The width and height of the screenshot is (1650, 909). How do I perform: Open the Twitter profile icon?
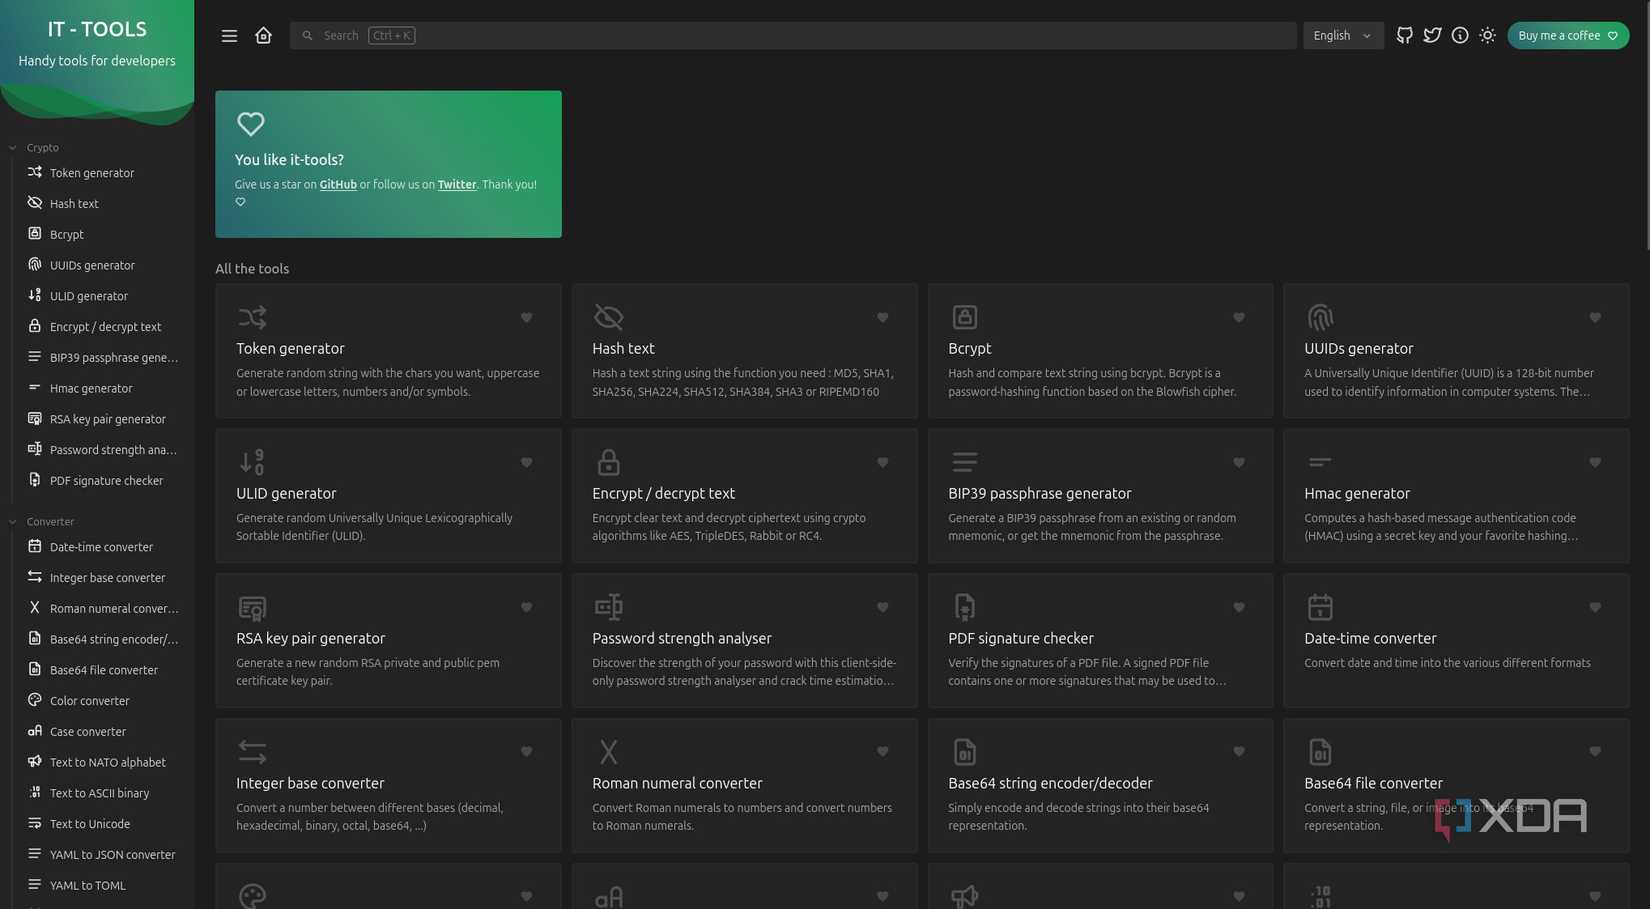1432,35
